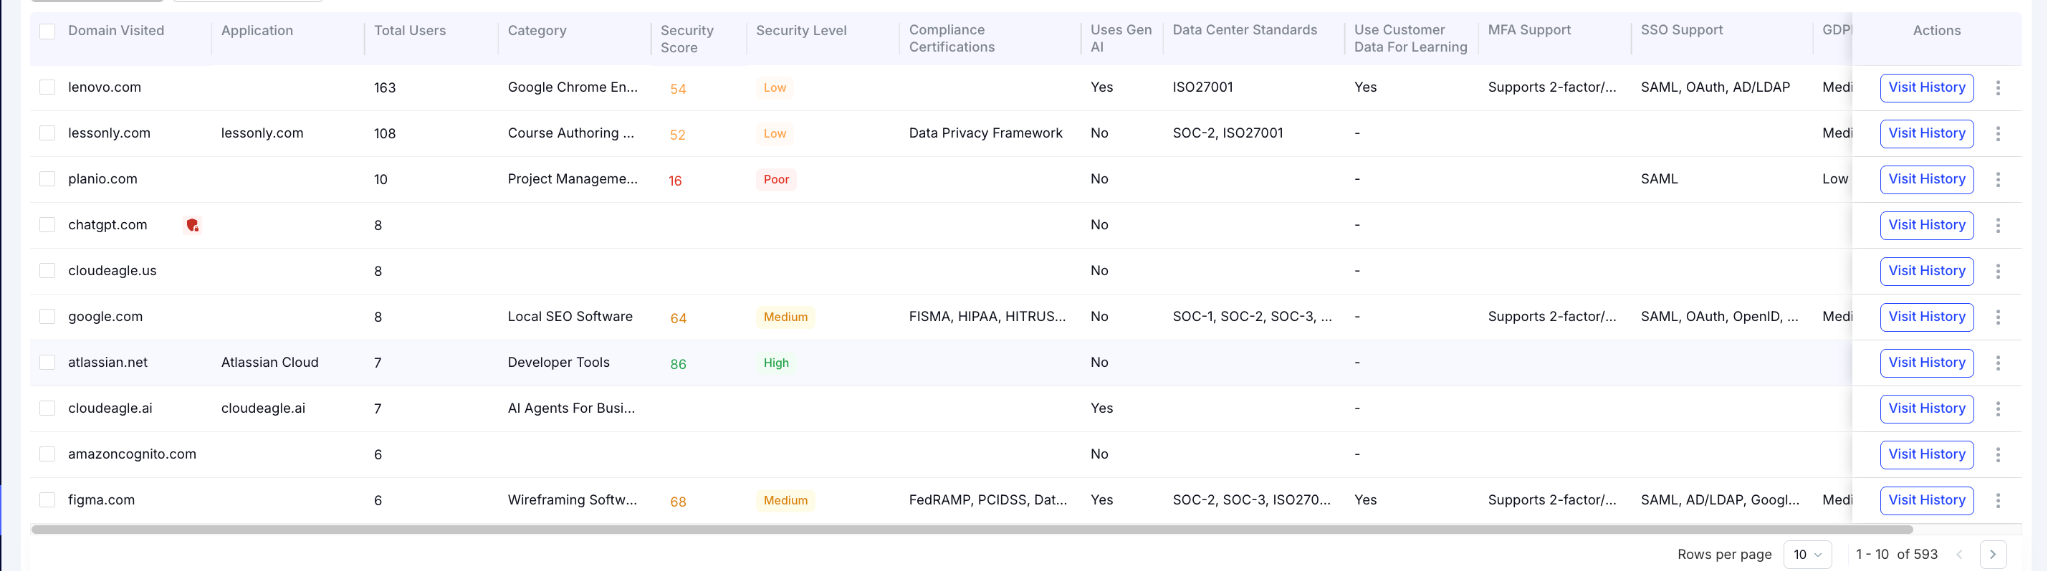Check the cloudeagle.us row checkbox
The height and width of the screenshot is (571, 2047).
pos(47,271)
